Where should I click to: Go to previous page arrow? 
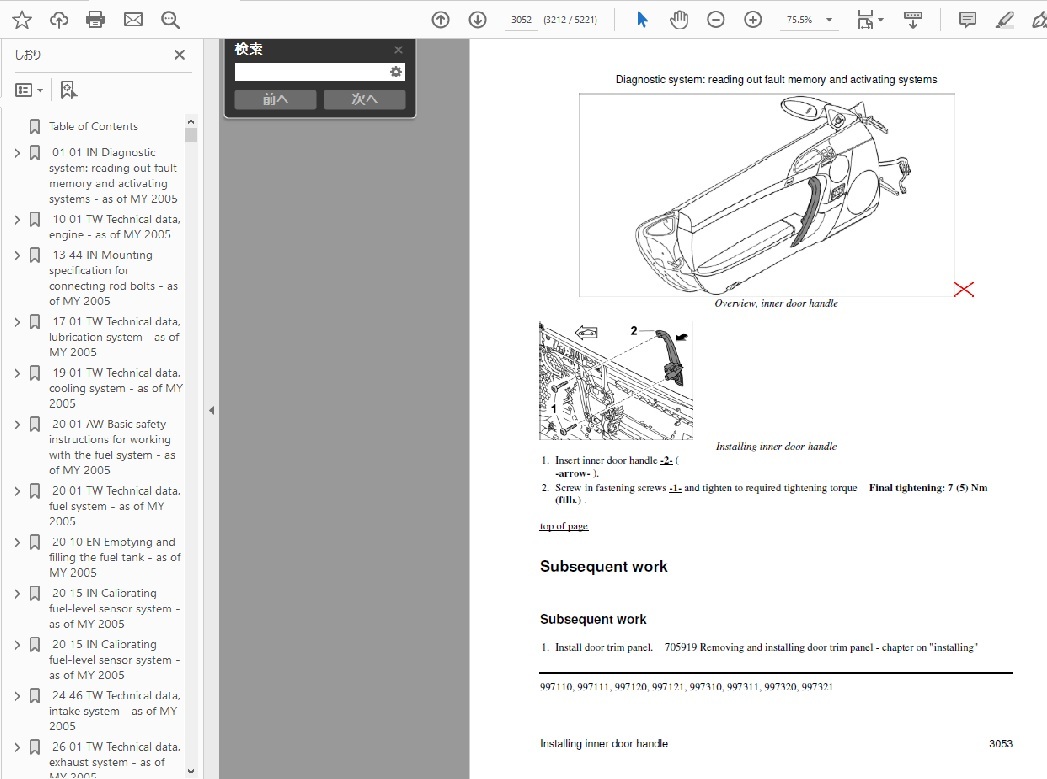[440, 20]
